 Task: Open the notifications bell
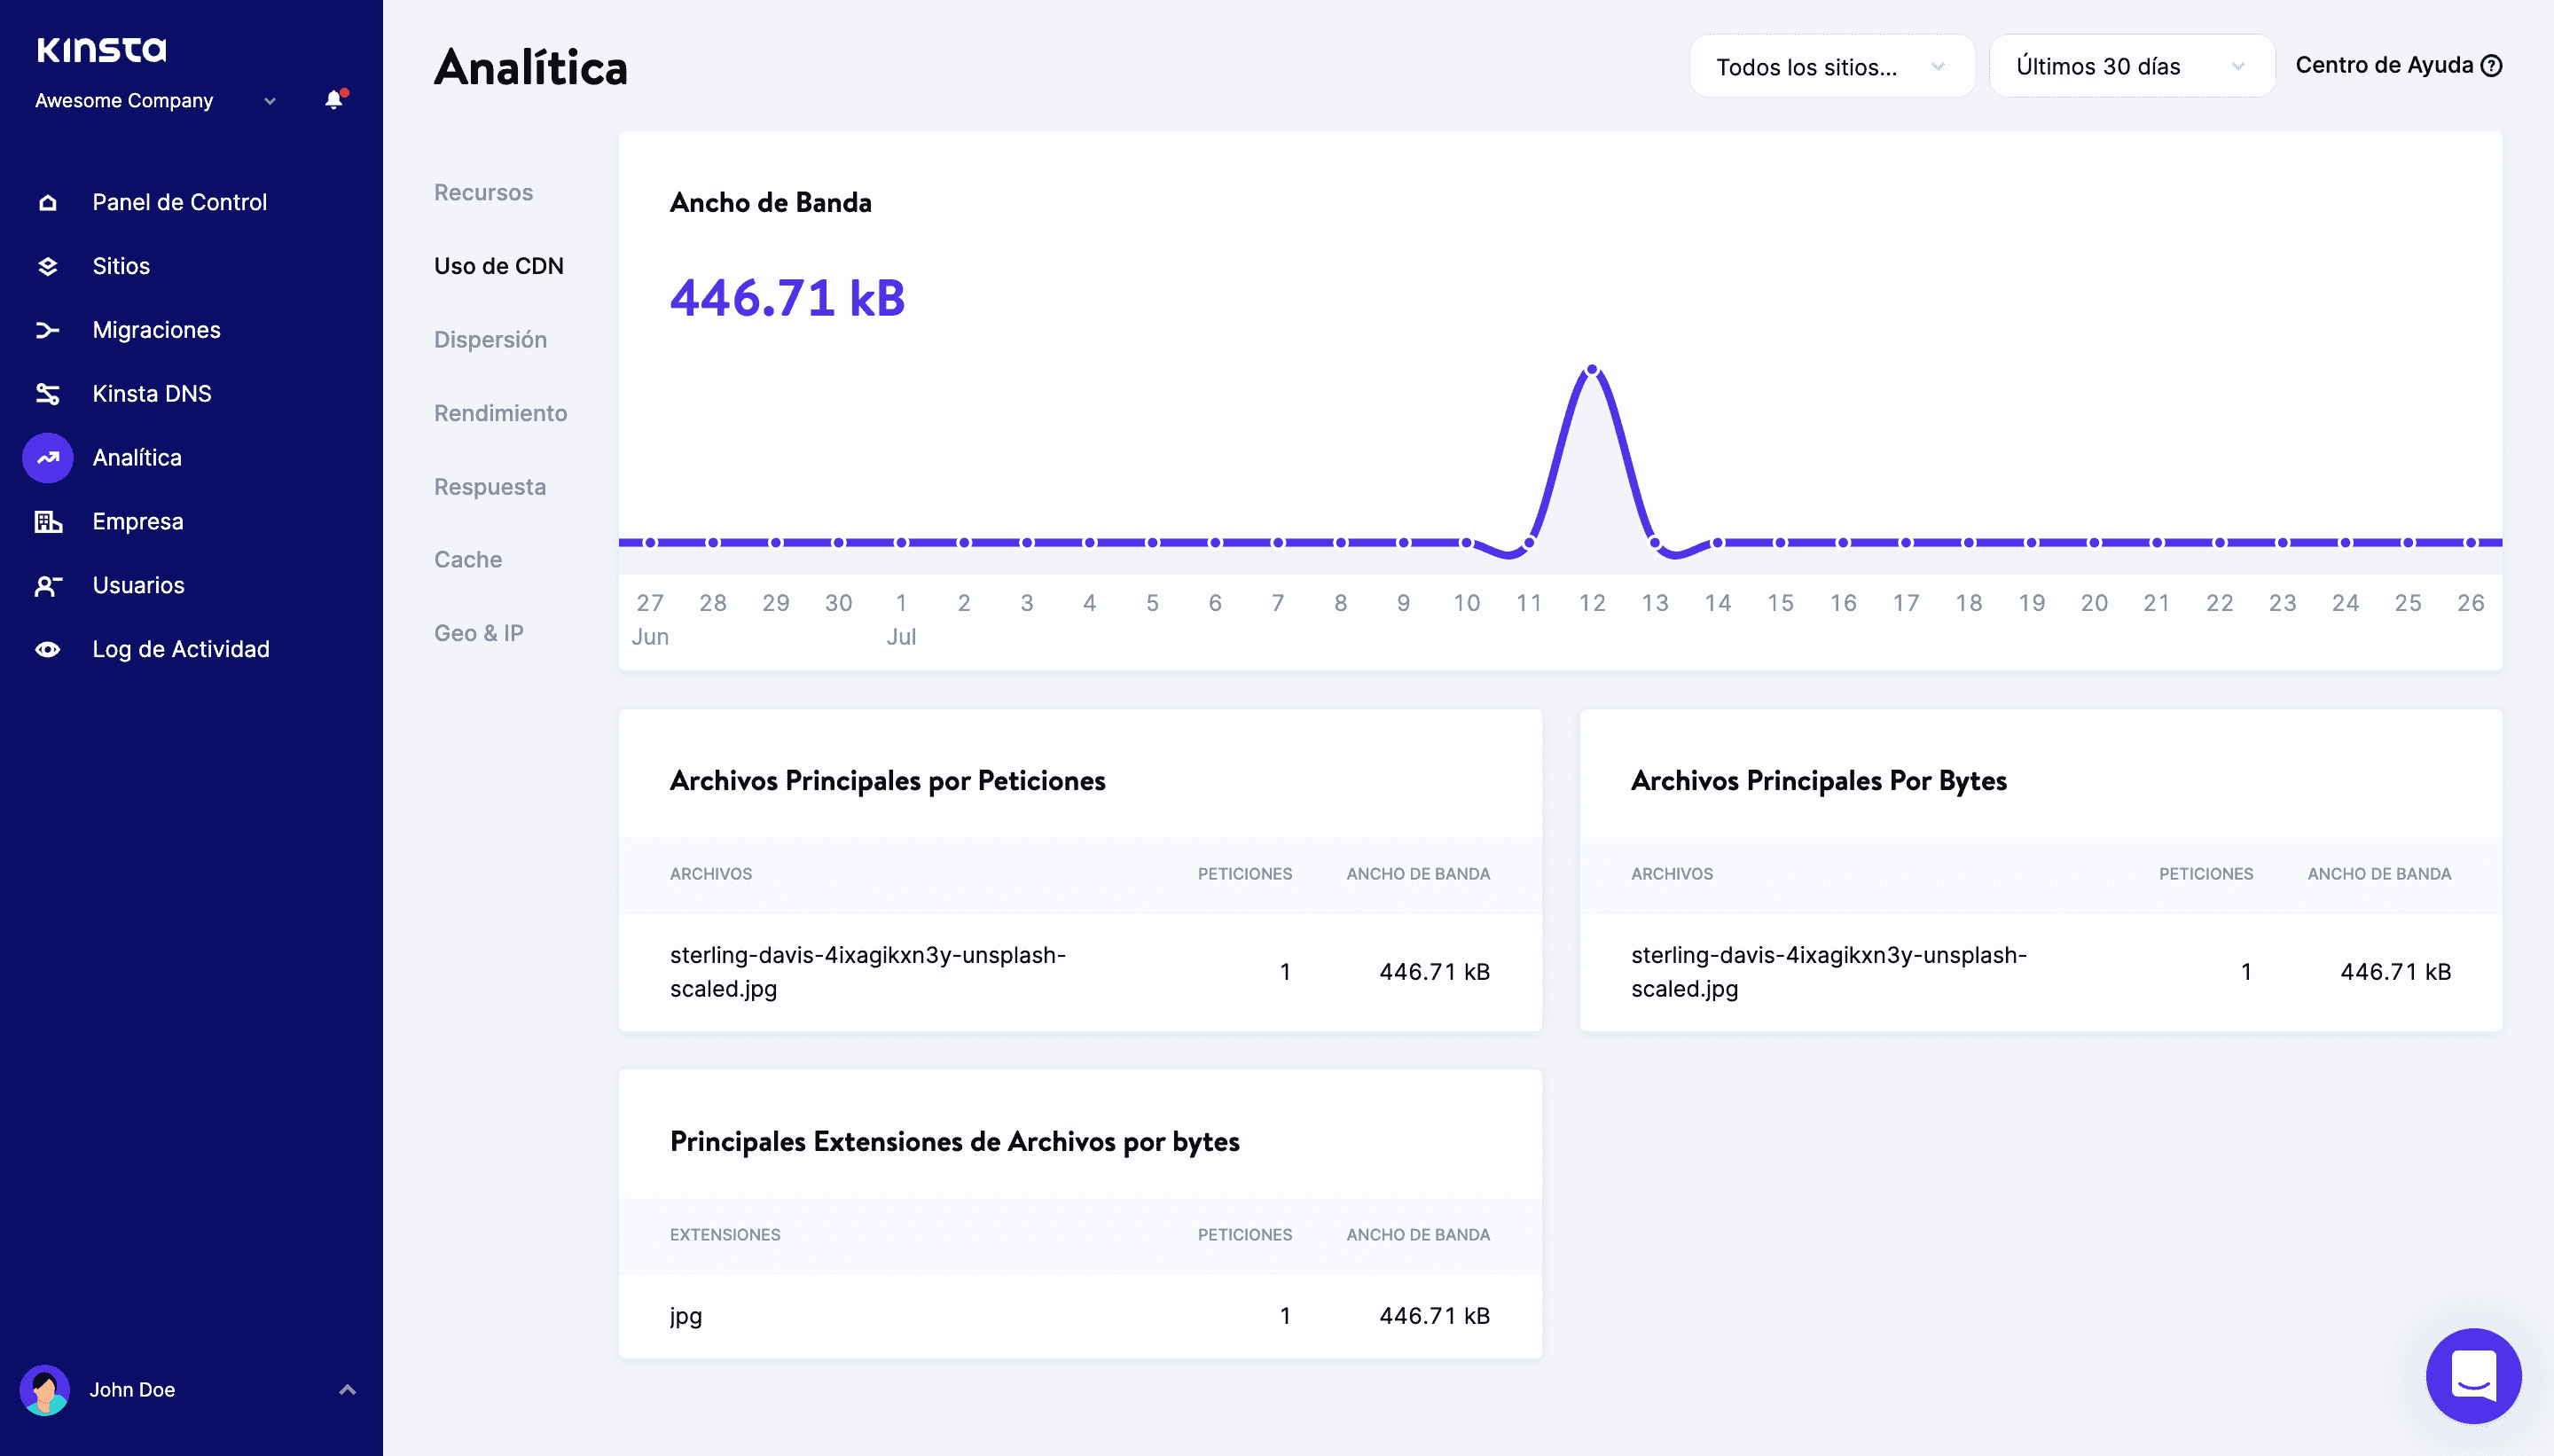pos(334,100)
